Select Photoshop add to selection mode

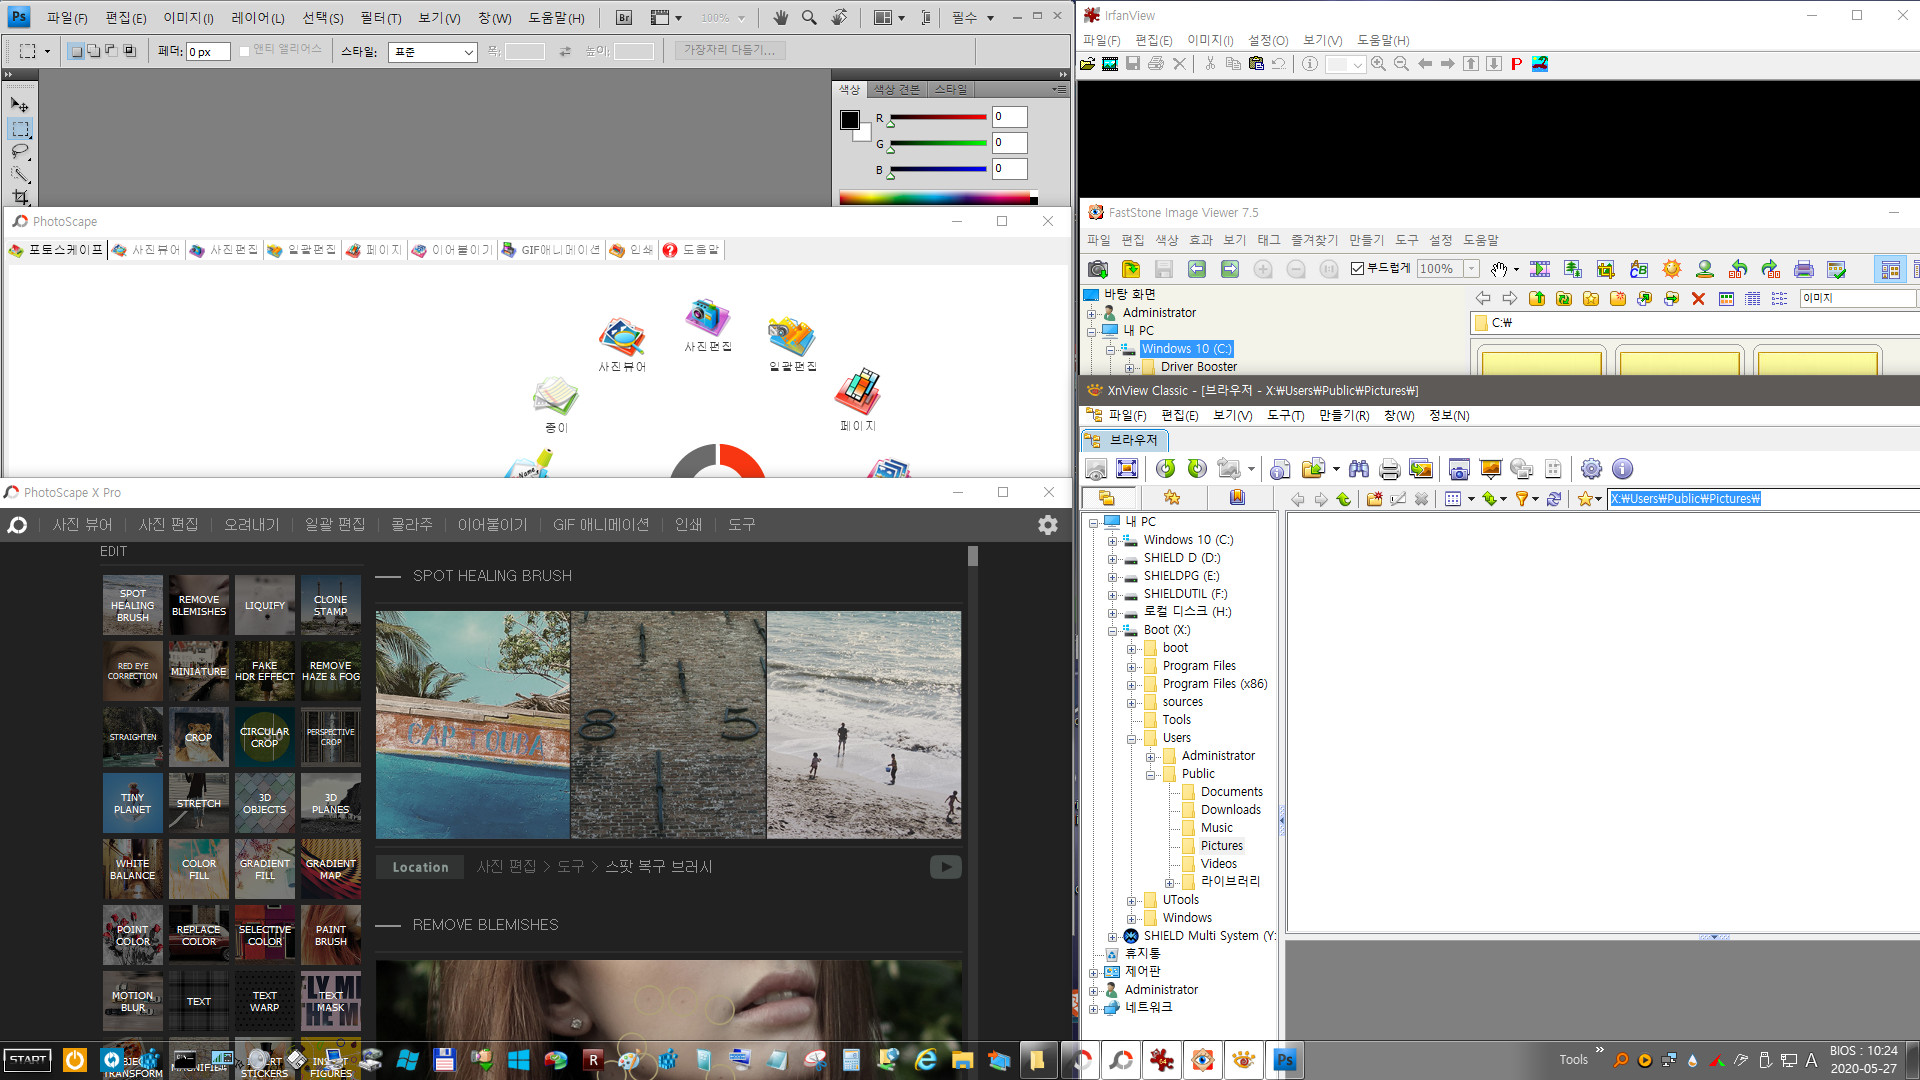click(x=93, y=51)
